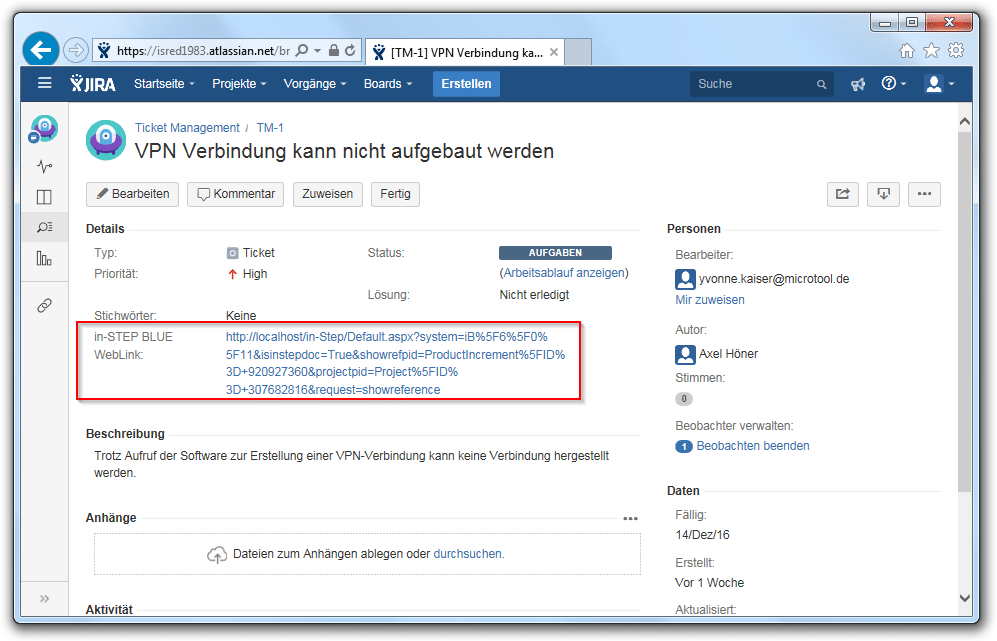This screenshot has height=641, width=997.
Task: Open the sidebar activity pulse icon
Action: click(x=44, y=166)
